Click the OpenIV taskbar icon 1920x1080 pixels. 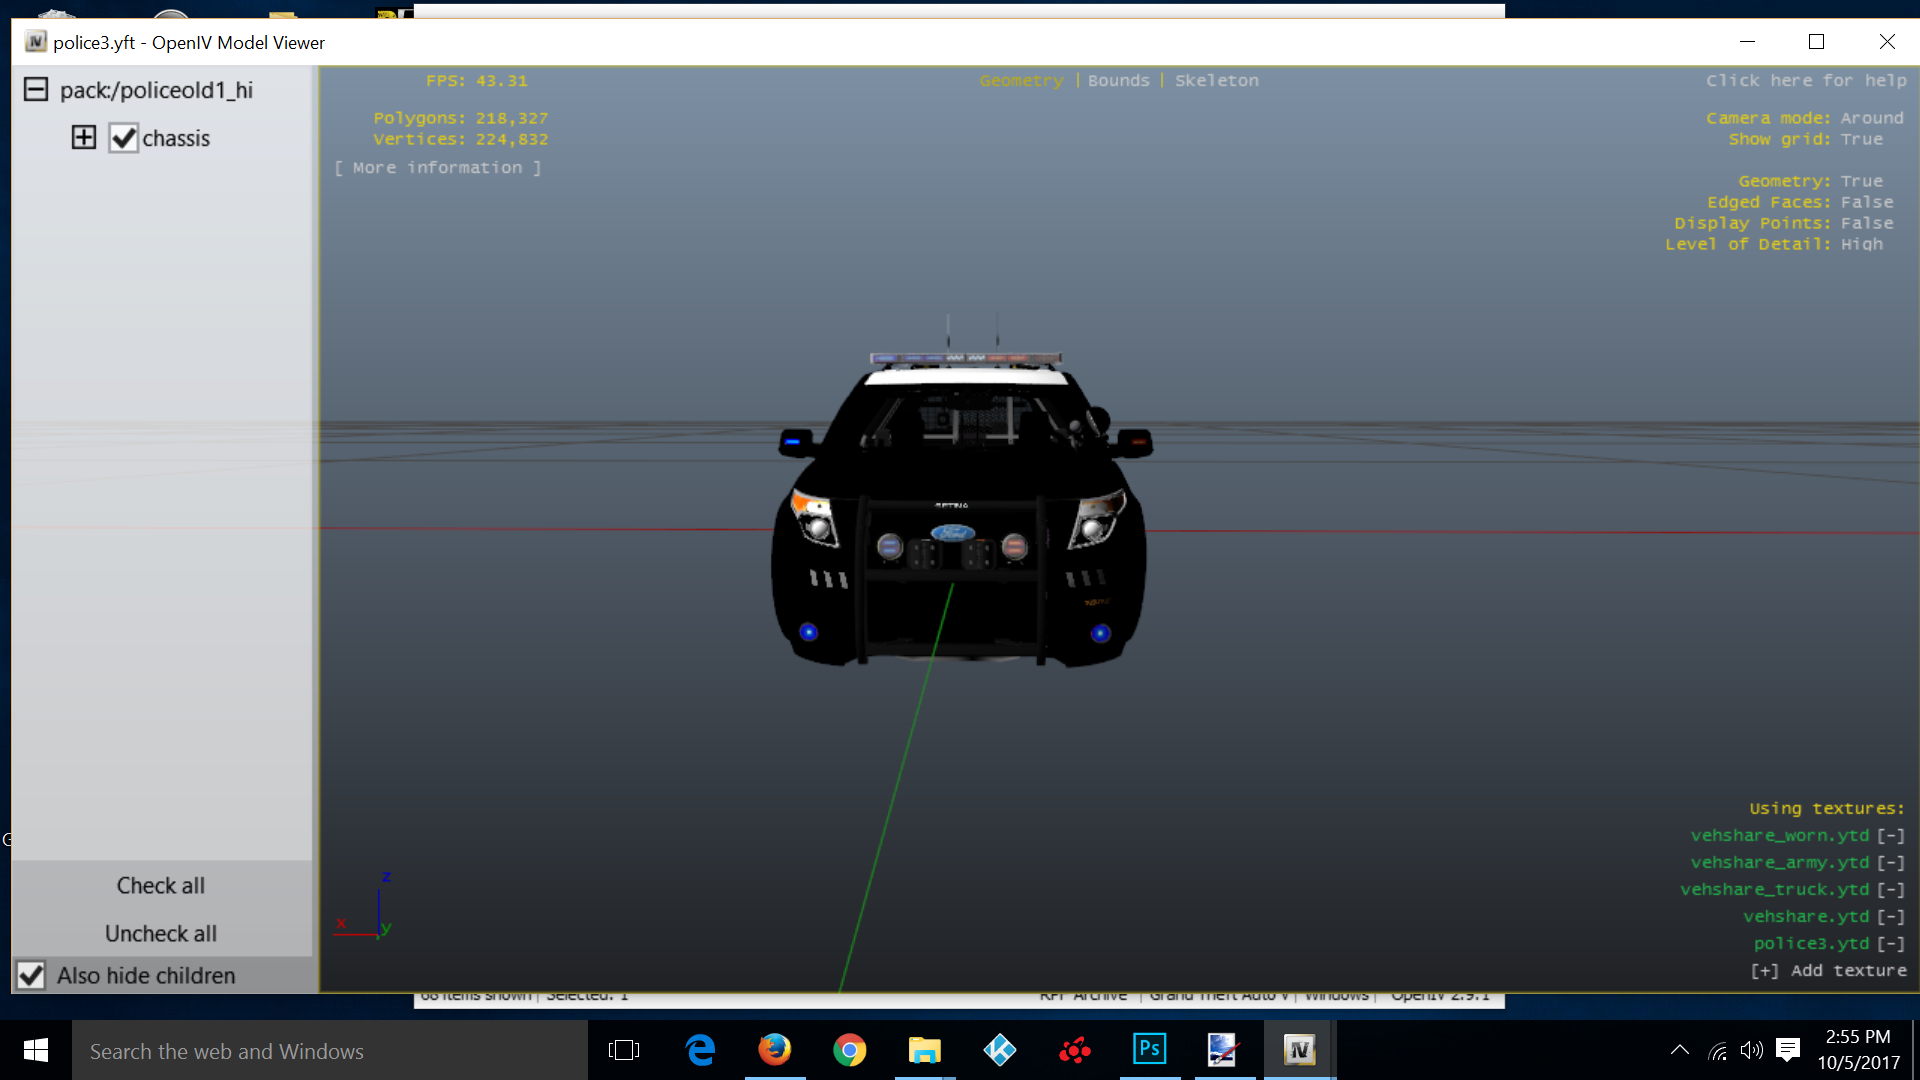[x=1298, y=1050]
